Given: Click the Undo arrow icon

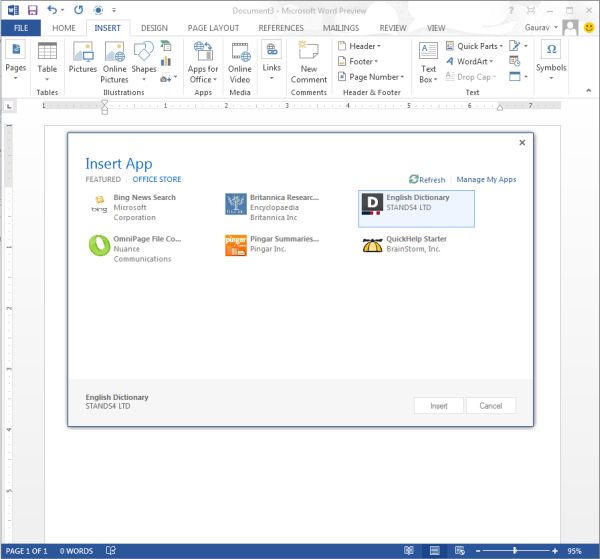Looking at the screenshot, I should 52,10.
